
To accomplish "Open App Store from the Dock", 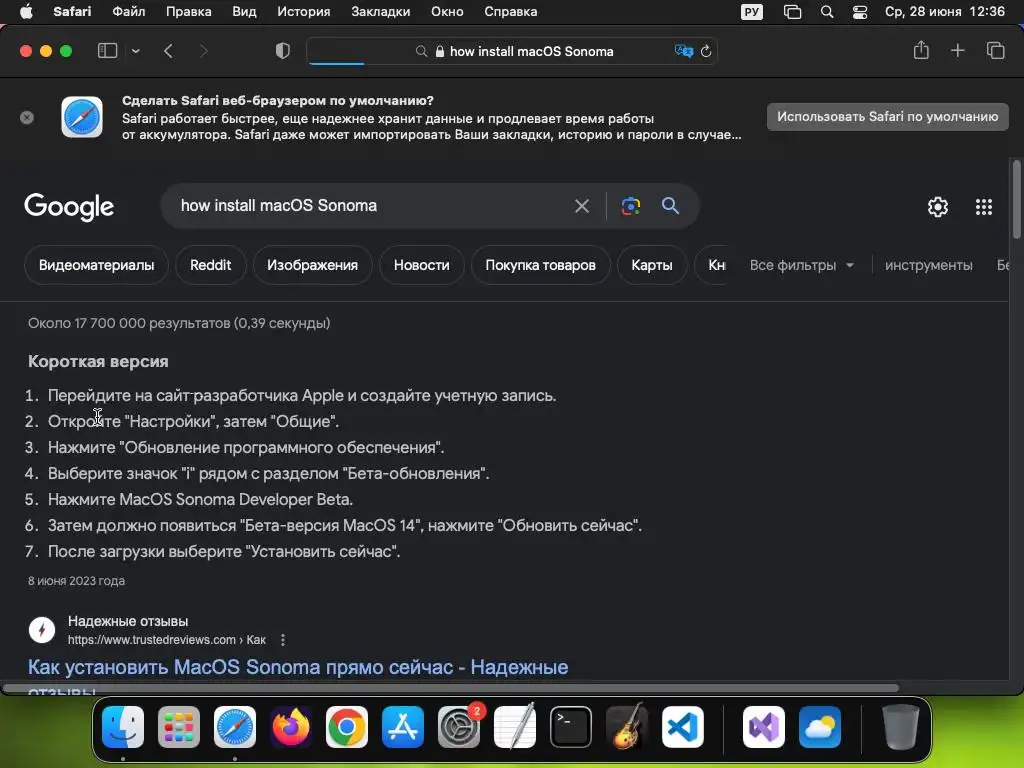I will click(x=403, y=726).
